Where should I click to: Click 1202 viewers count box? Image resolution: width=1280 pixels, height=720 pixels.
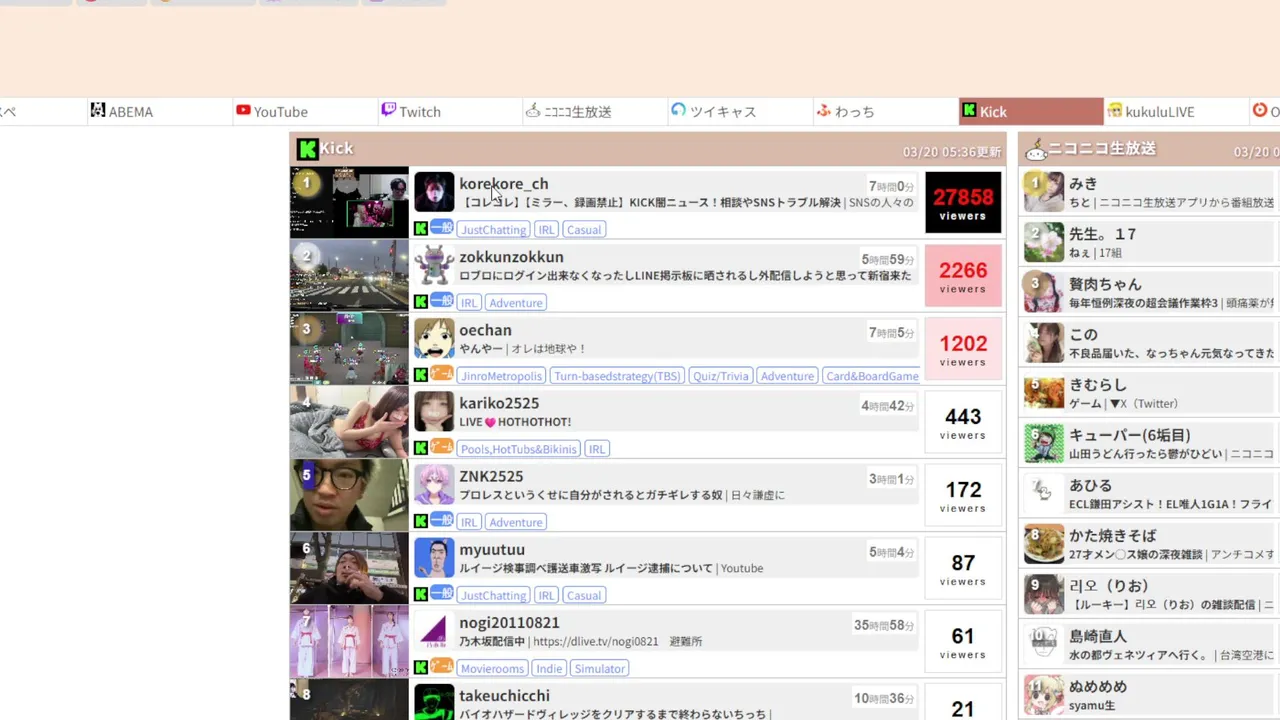pyautogui.click(x=963, y=349)
